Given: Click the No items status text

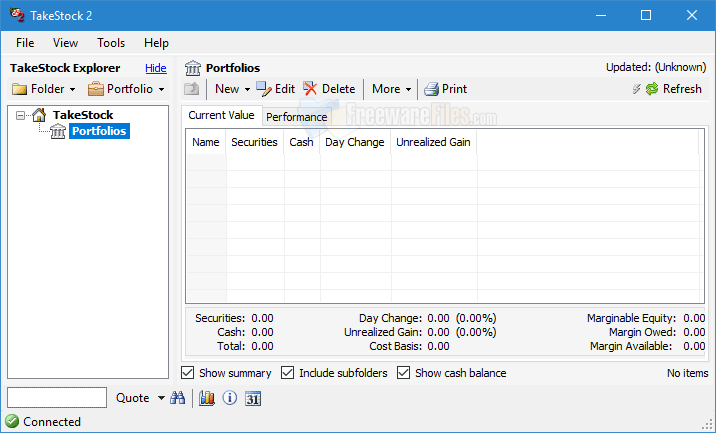Looking at the screenshot, I should pyautogui.click(x=688, y=373).
